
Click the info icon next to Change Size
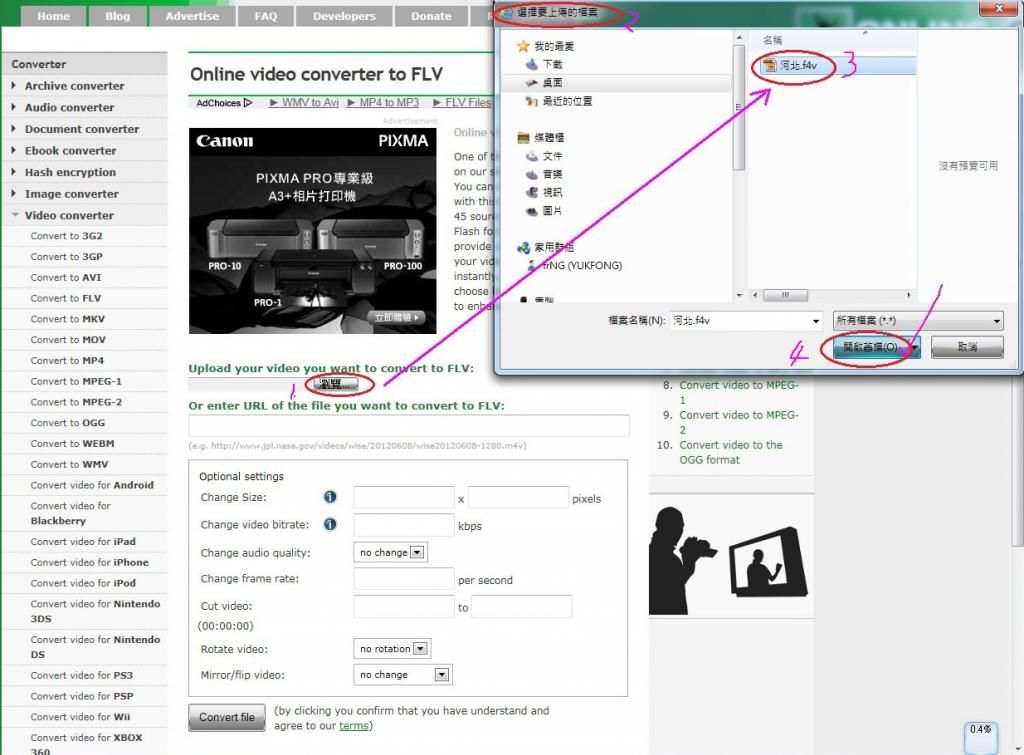pyautogui.click(x=330, y=497)
